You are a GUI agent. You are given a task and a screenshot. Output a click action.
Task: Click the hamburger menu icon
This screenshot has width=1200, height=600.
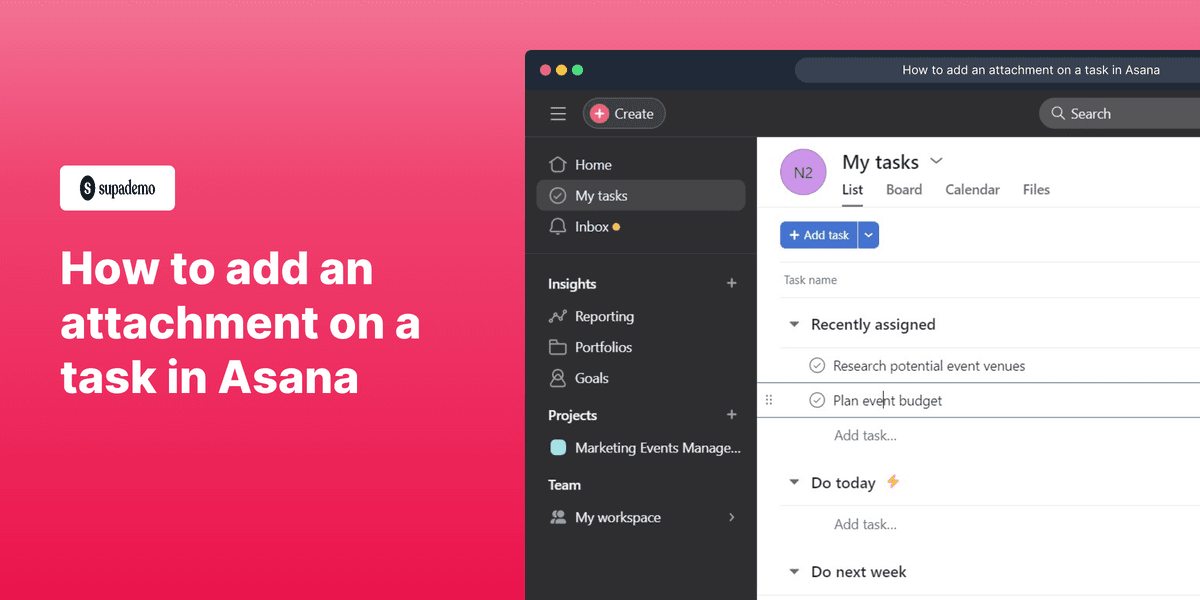(558, 113)
